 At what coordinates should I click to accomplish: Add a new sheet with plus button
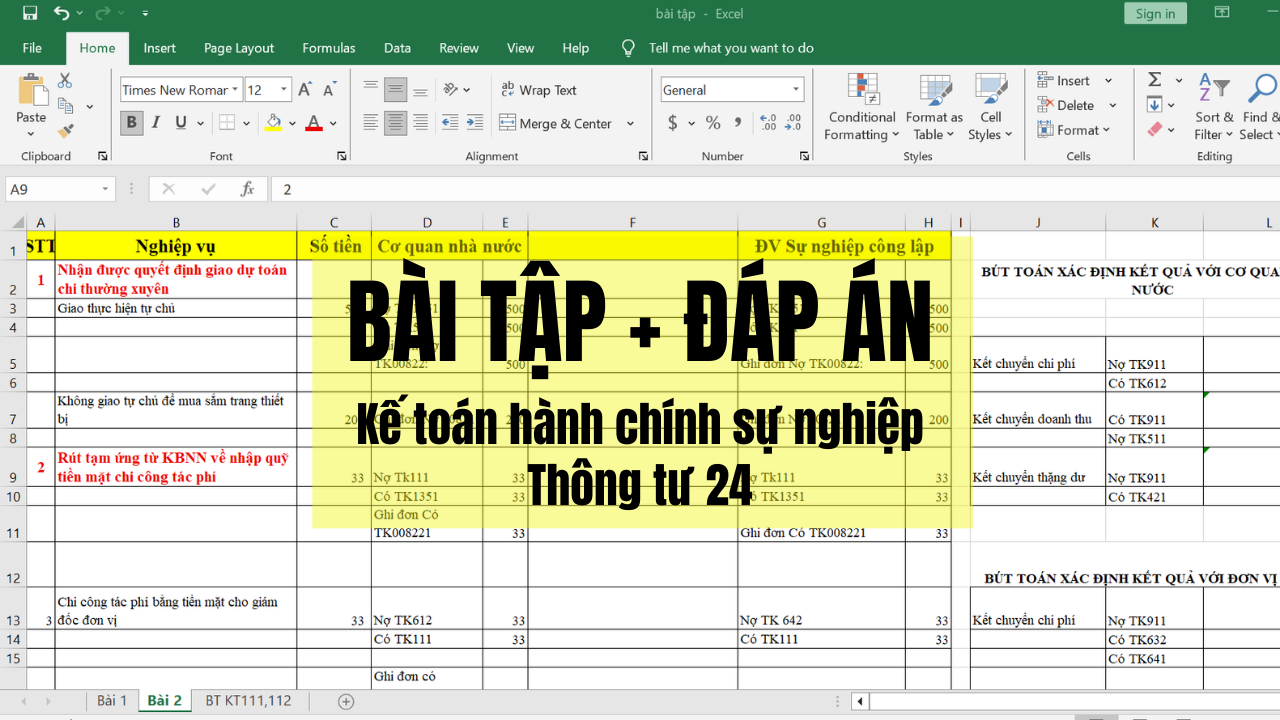pos(346,701)
